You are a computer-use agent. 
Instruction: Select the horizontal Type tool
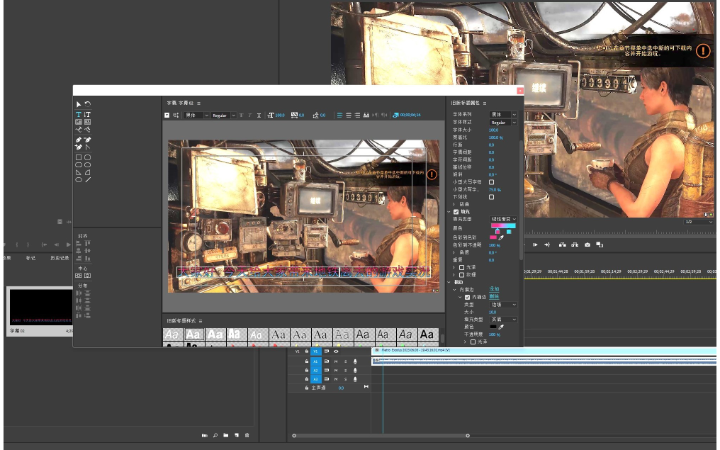coord(79,114)
